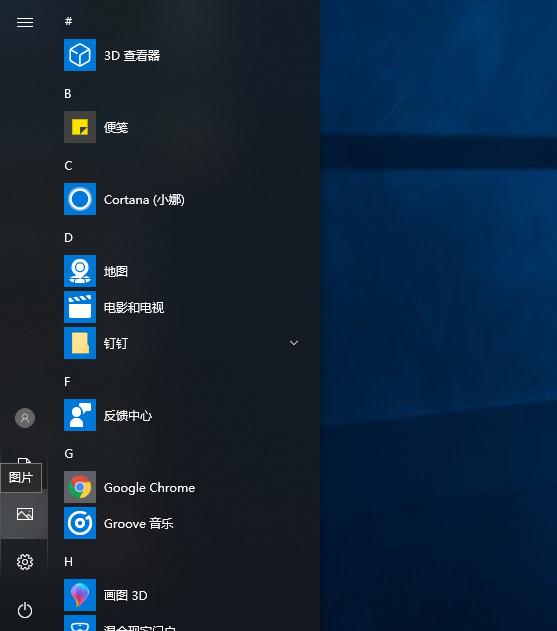
Task: Open the 地图 maps app icon
Action: click(x=80, y=271)
